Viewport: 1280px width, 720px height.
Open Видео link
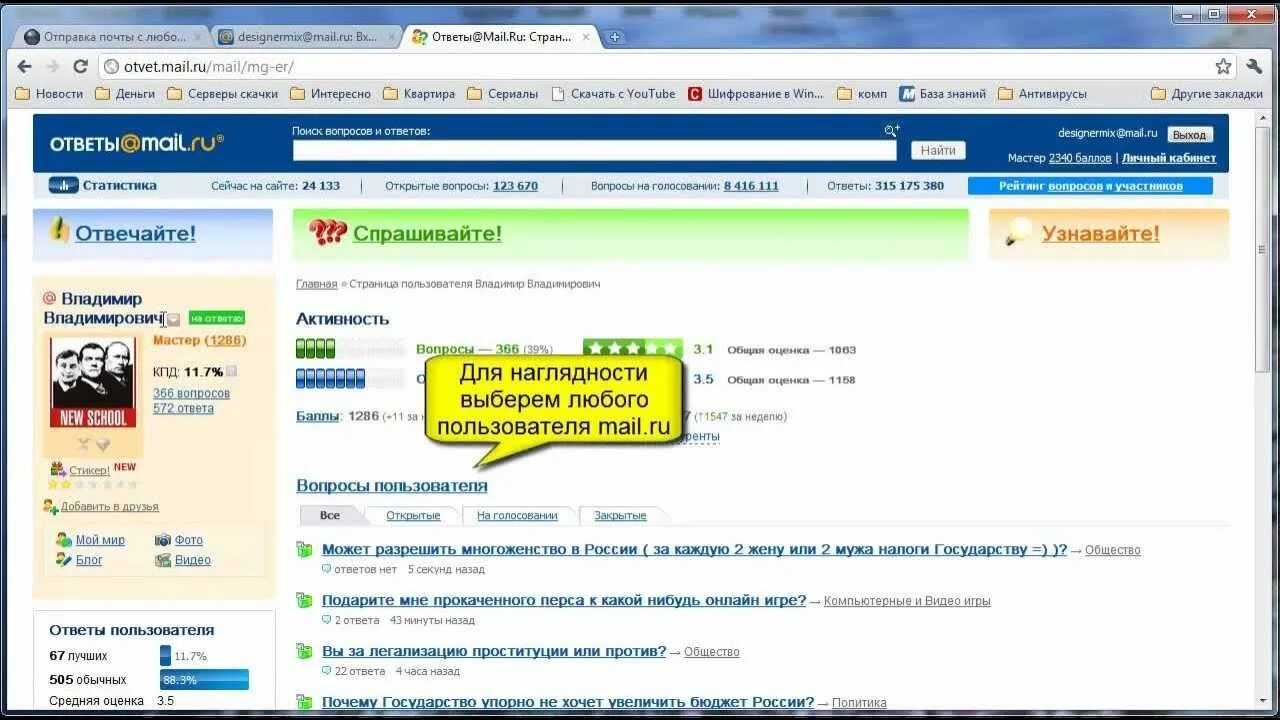click(x=193, y=560)
